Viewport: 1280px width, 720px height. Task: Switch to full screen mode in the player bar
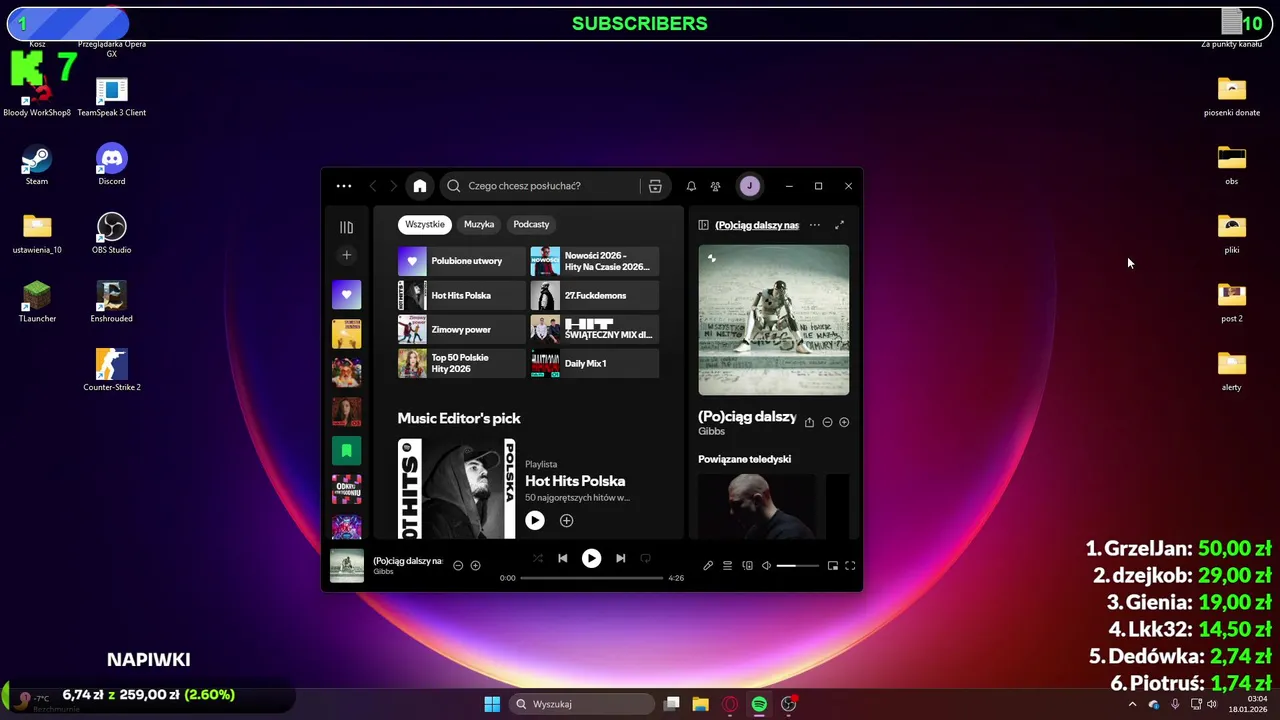850,566
